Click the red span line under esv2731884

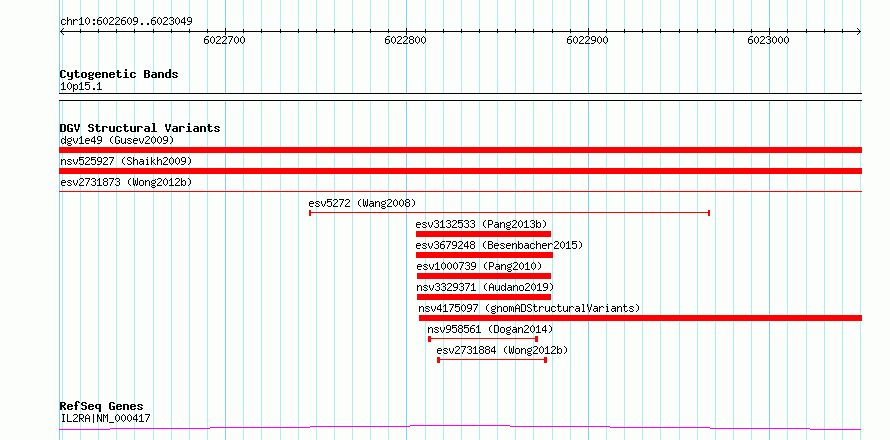click(x=492, y=360)
